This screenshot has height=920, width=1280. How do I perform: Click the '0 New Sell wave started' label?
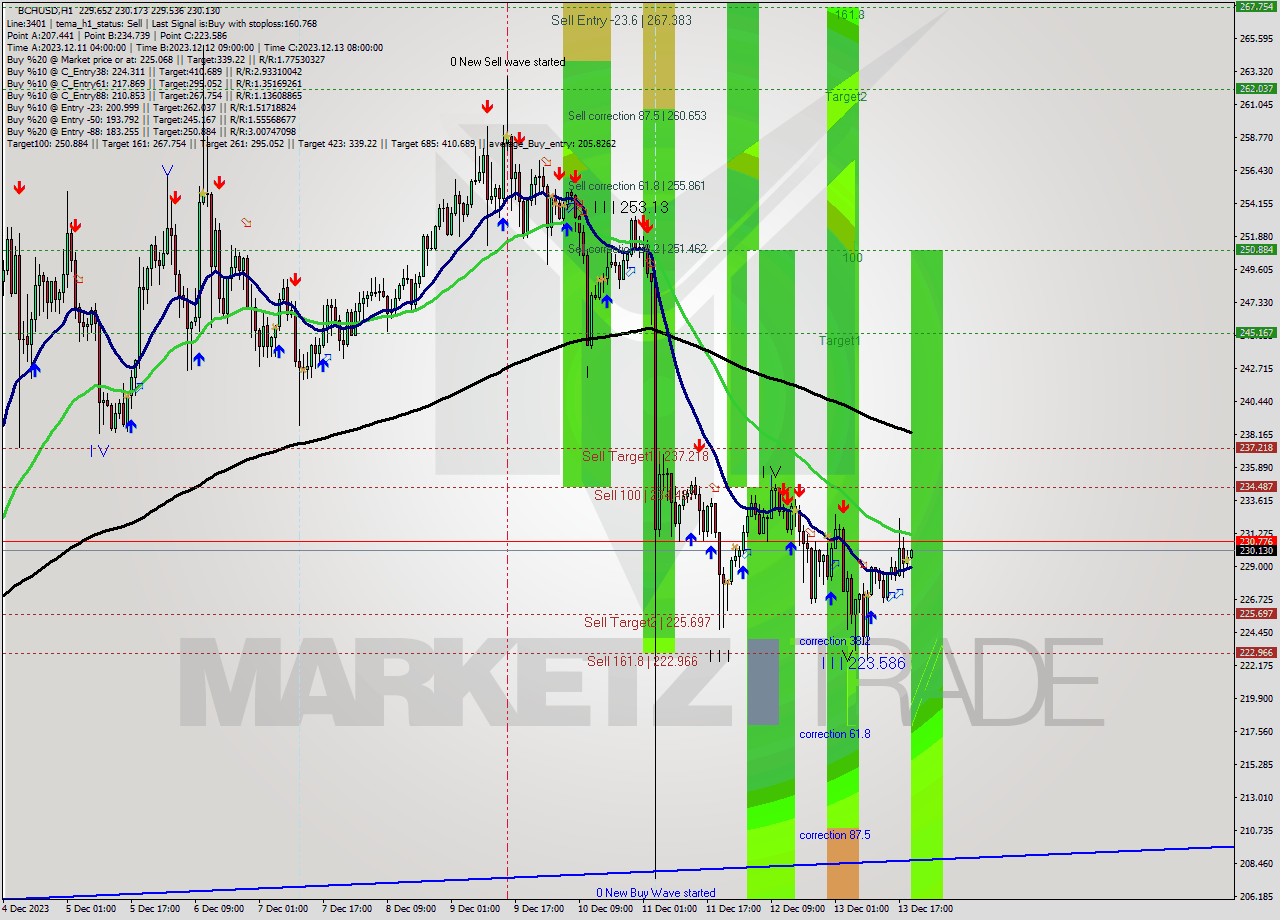[507, 62]
